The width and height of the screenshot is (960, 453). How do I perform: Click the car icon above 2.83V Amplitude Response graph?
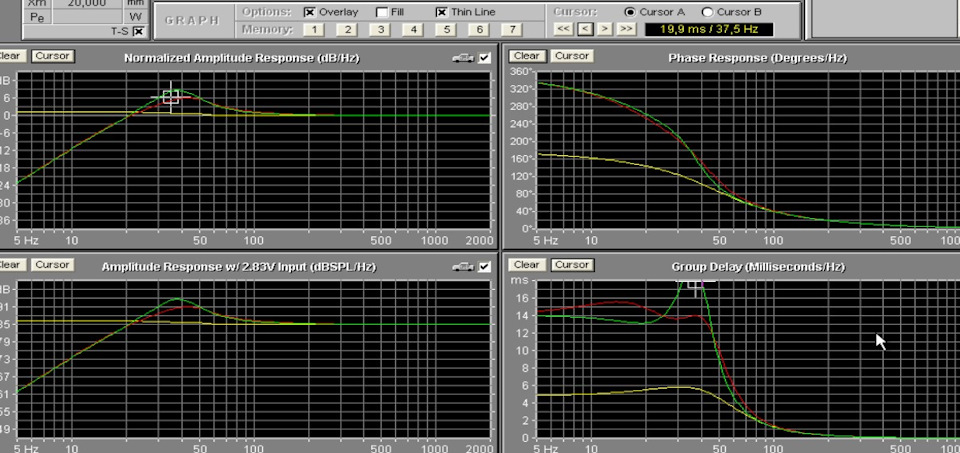463,267
